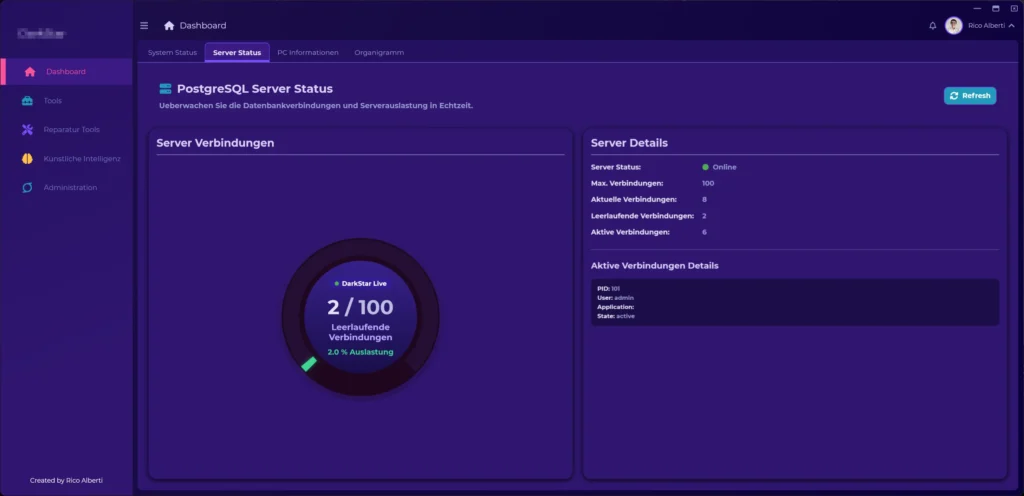Click the PostgreSQL Server Status heading
This screenshot has width=1024, height=496.
(255, 89)
